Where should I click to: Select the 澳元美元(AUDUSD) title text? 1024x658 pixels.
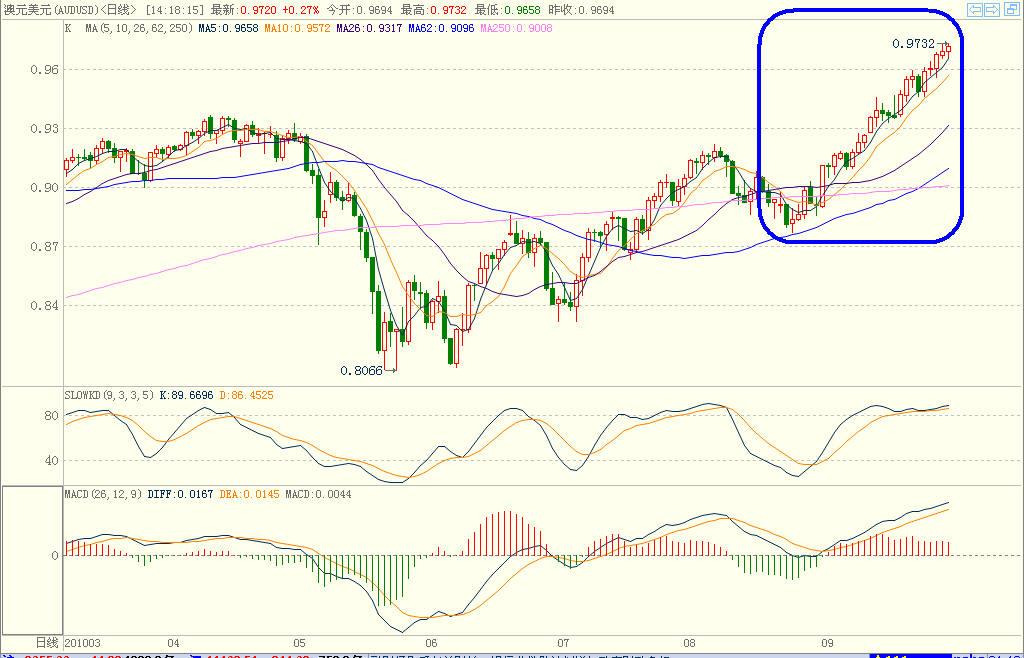tap(50, 10)
